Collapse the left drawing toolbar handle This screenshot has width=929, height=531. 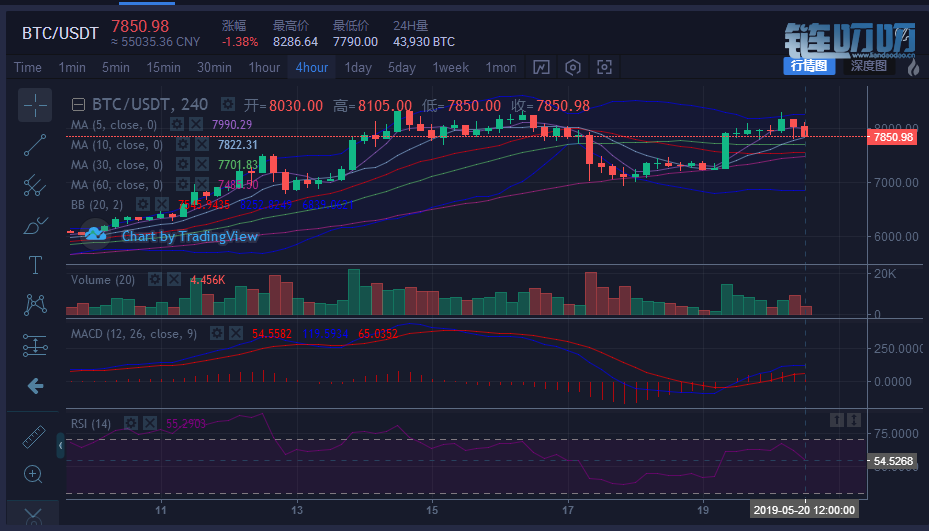pyautogui.click(x=60, y=445)
